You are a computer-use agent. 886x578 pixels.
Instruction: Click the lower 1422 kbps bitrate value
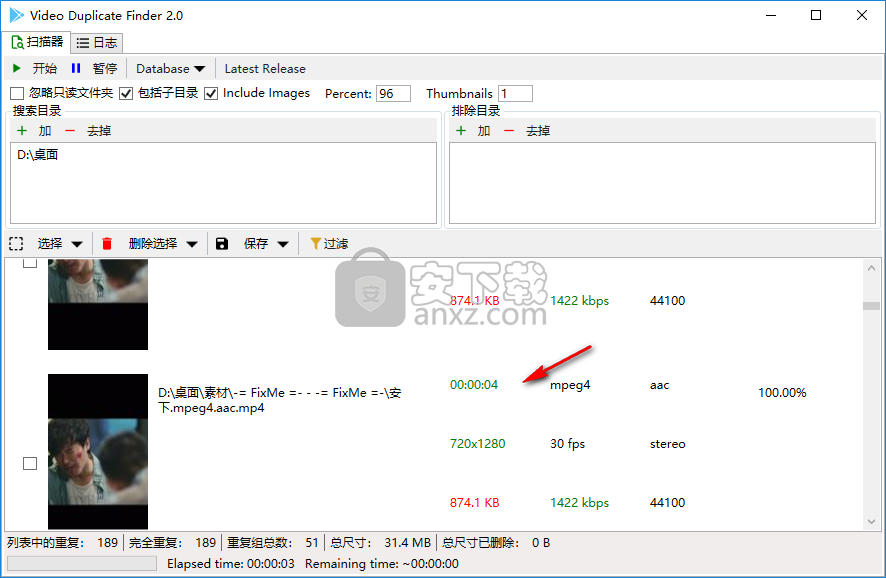coord(580,502)
